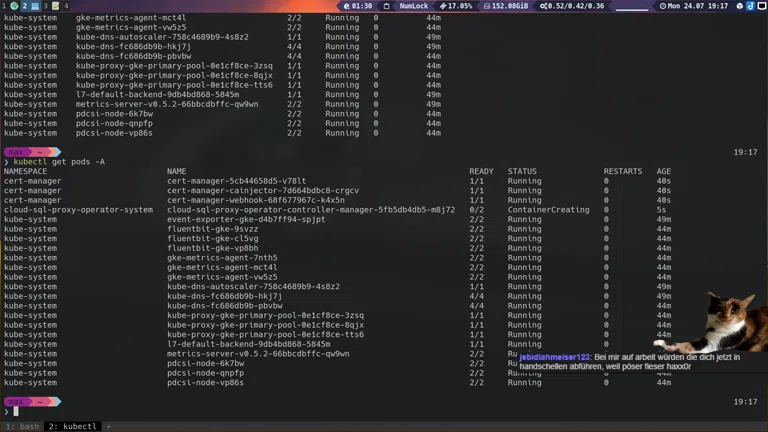
Task: Click the cloud-sql-proxy-operator-controller-manager pod name
Action: pos(310,210)
